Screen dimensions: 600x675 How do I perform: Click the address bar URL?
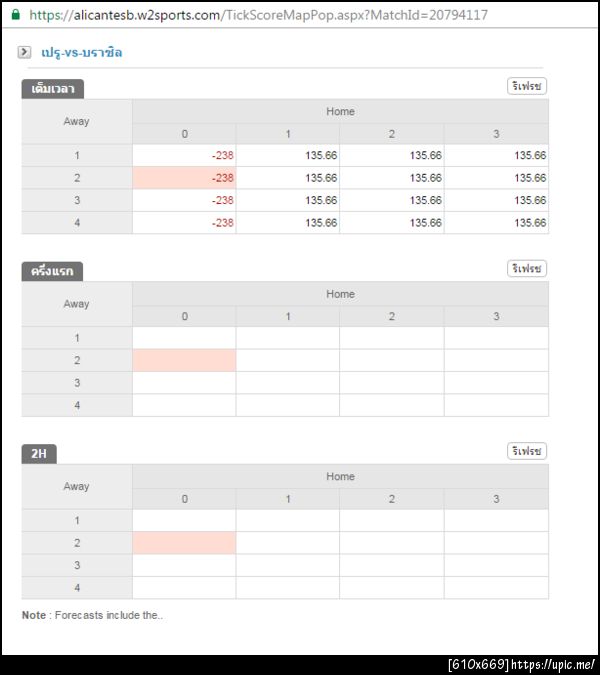point(258,15)
